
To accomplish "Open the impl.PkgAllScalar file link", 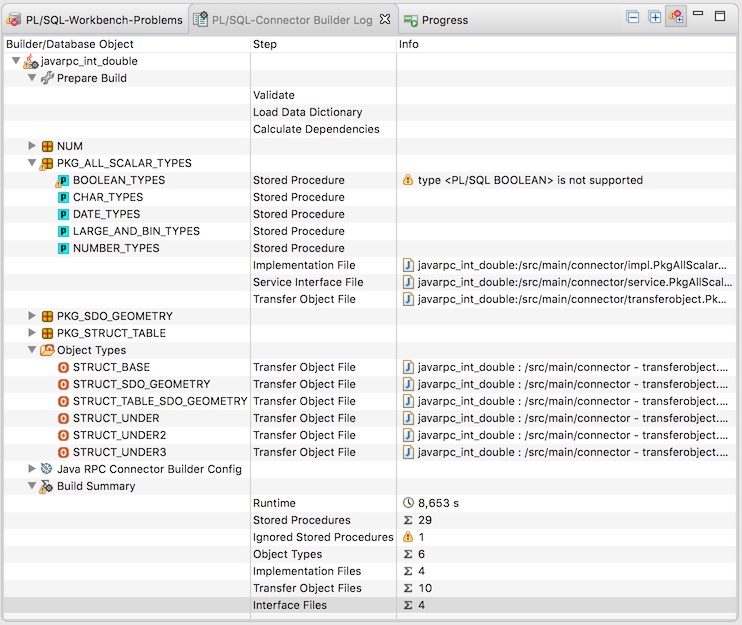I will (x=572, y=265).
